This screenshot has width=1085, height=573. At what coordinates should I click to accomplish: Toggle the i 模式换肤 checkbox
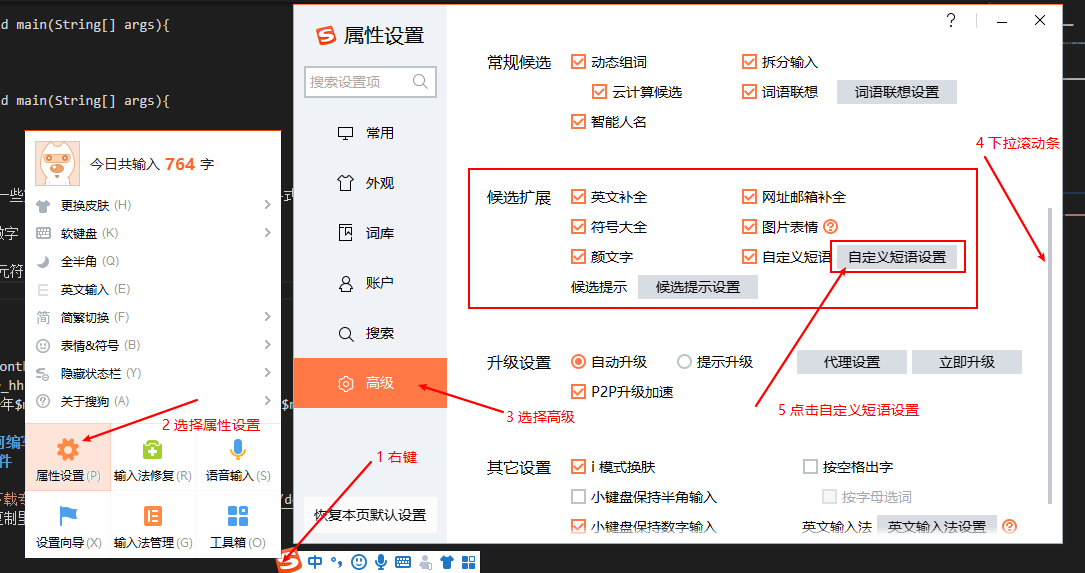[x=578, y=466]
